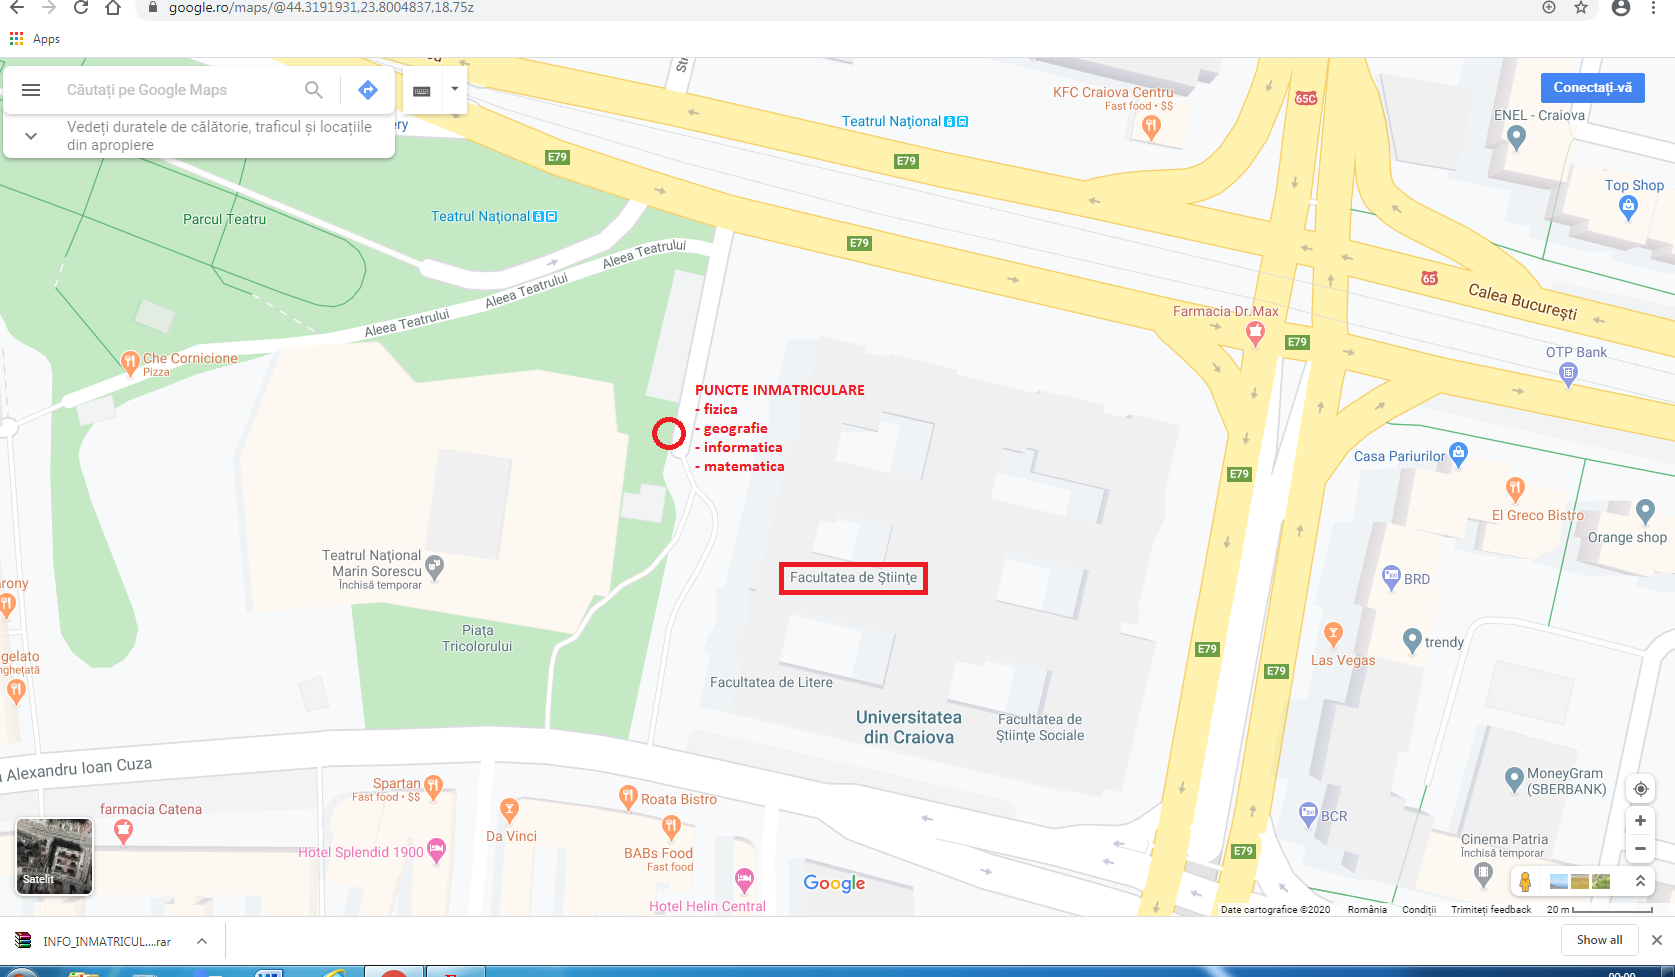Open INFO_INMATRICUL rar download options arrow
1675x977 pixels.
[202, 941]
